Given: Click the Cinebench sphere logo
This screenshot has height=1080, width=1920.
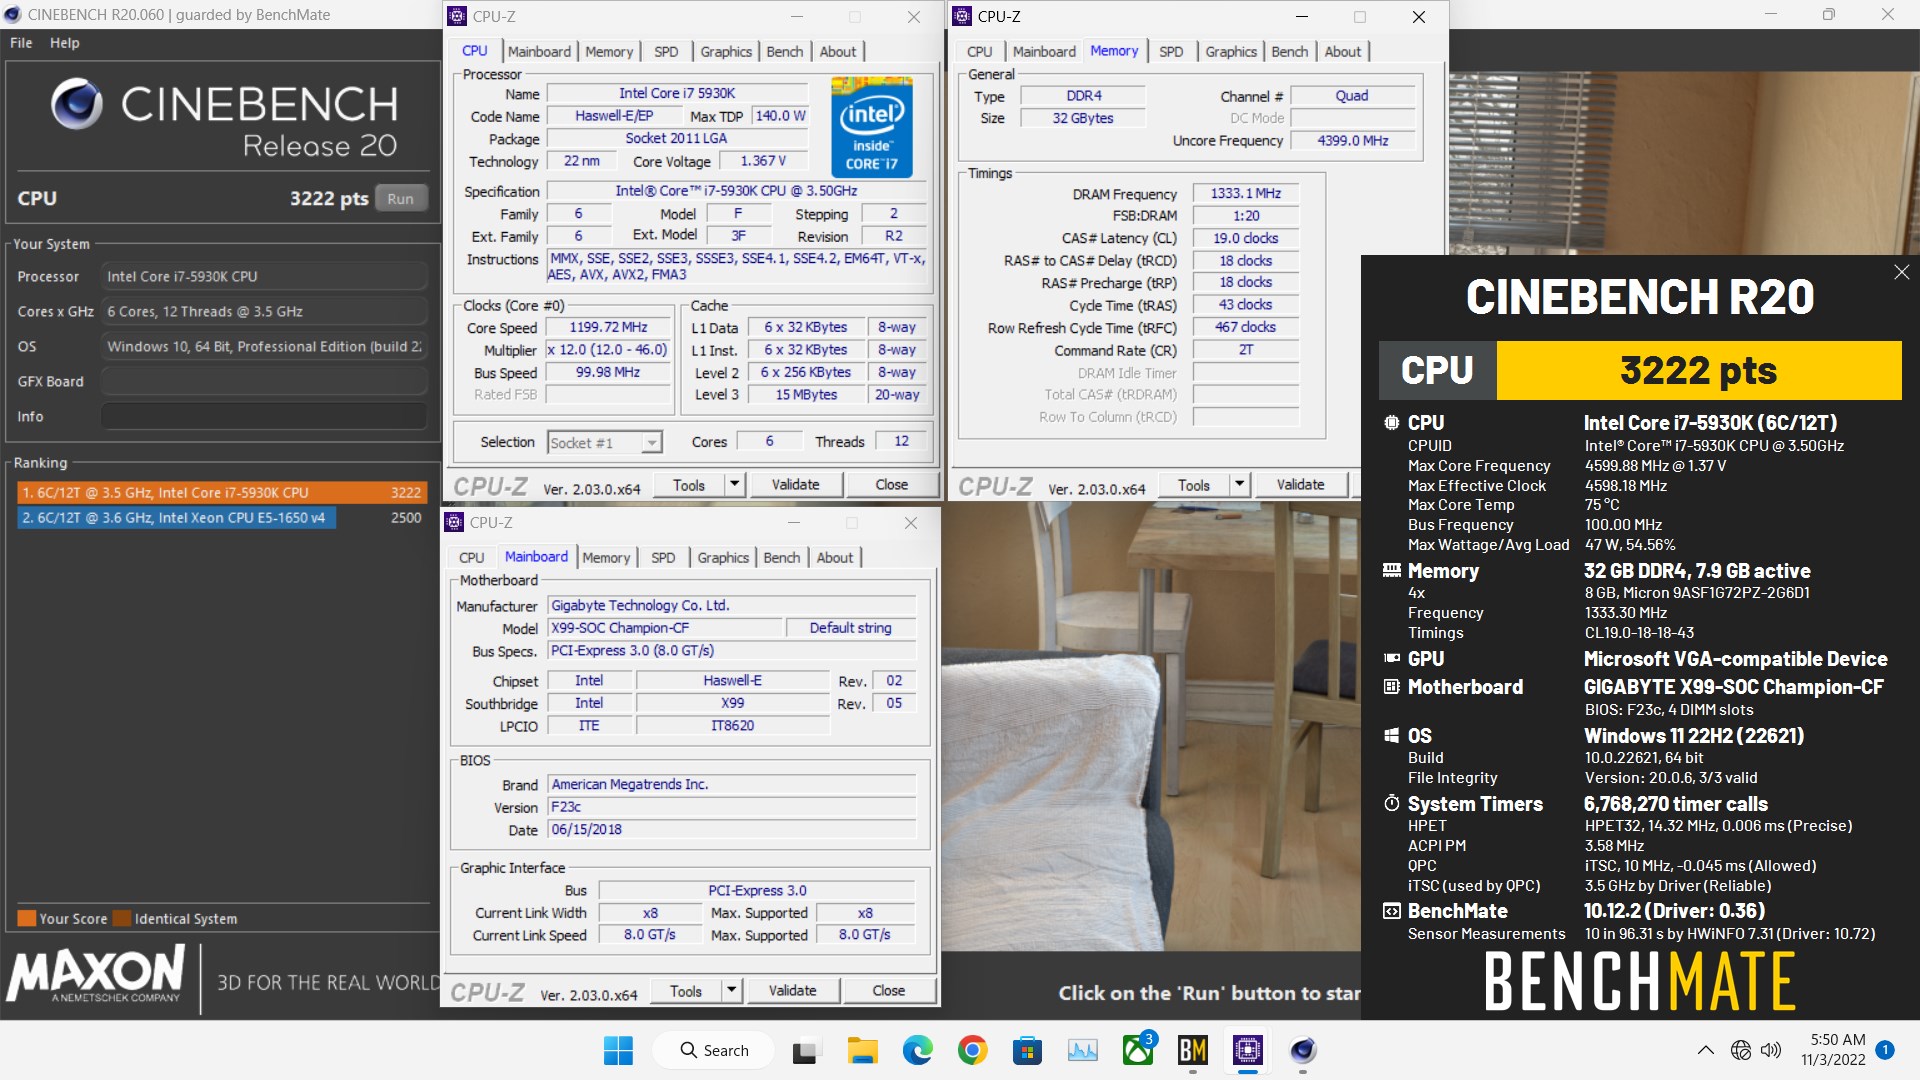Looking at the screenshot, I should pos(77,104).
